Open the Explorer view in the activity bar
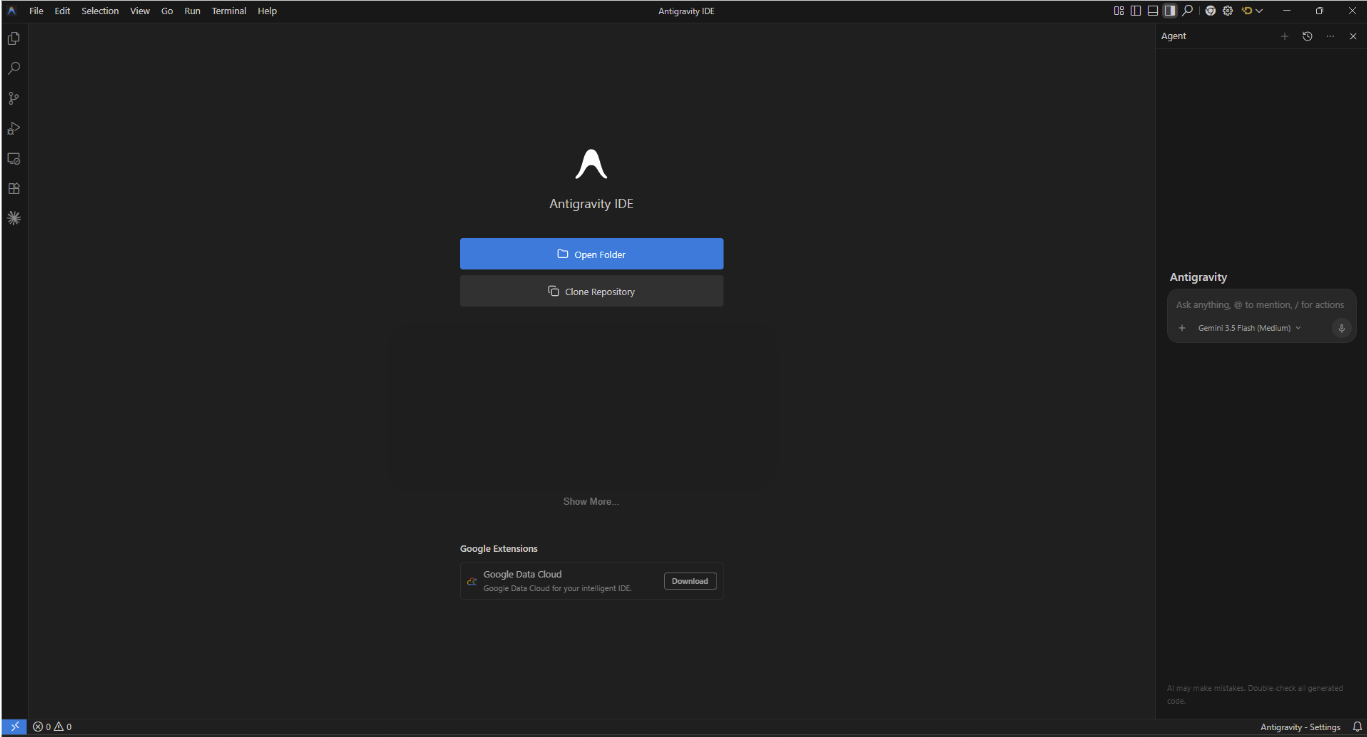Image resolution: width=1367 pixels, height=737 pixels. [x=14, y=39]
